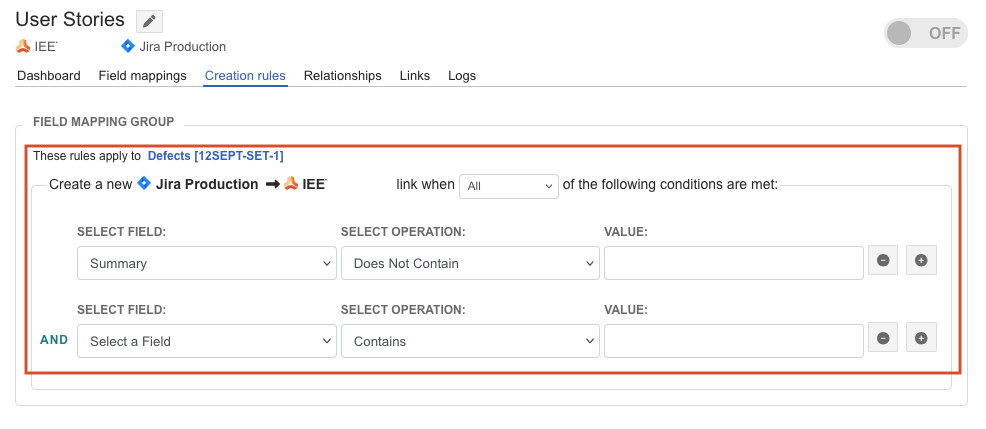Switch the OFF toggle on
986x429 pixels.
[926, 33]
